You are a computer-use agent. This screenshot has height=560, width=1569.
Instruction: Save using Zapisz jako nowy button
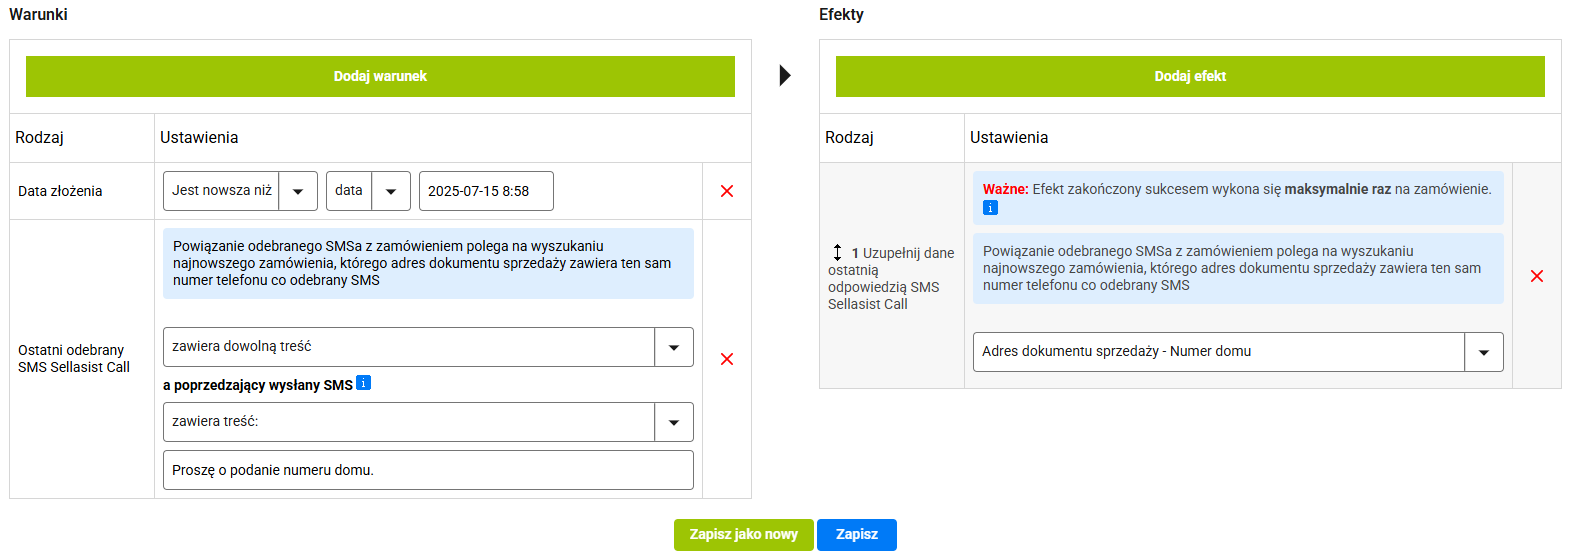744,535
